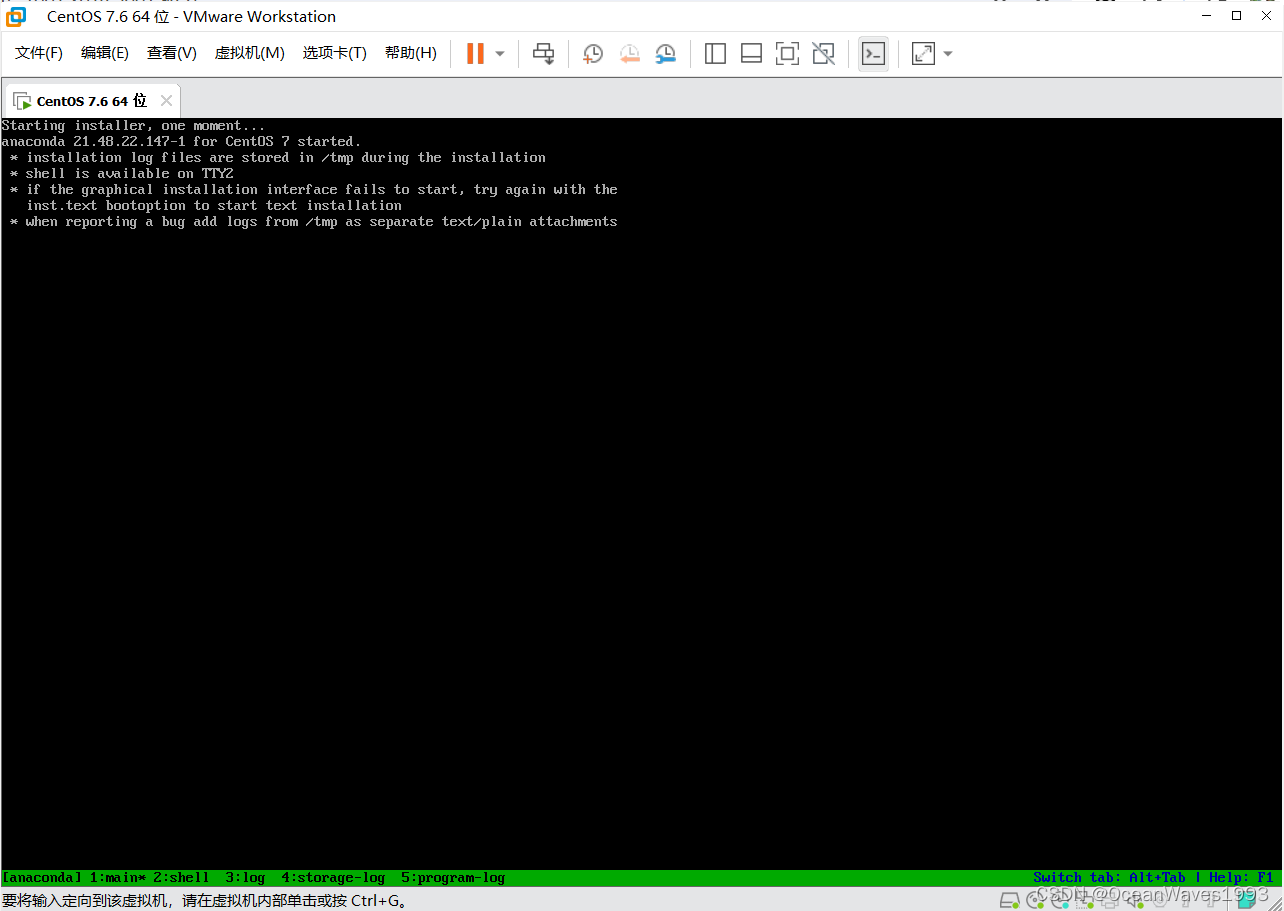Click '5:program-log' in the tmux bar
Screen dimensions: 1284x911
453,878
